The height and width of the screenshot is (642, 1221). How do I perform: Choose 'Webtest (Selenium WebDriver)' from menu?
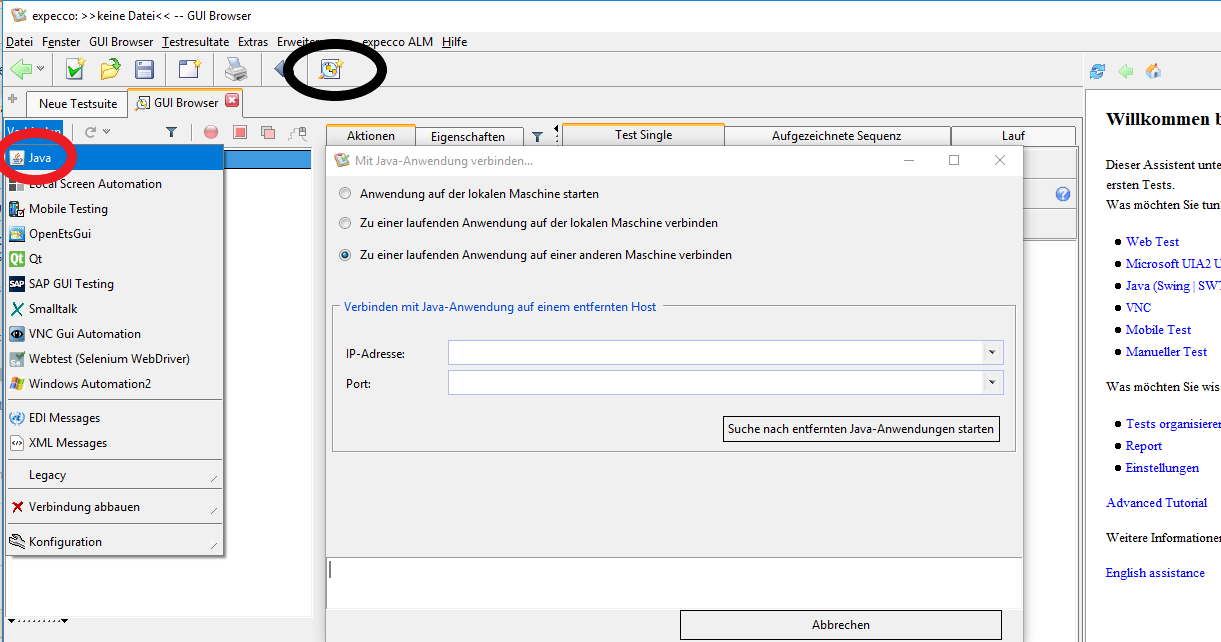click(109, 359)
